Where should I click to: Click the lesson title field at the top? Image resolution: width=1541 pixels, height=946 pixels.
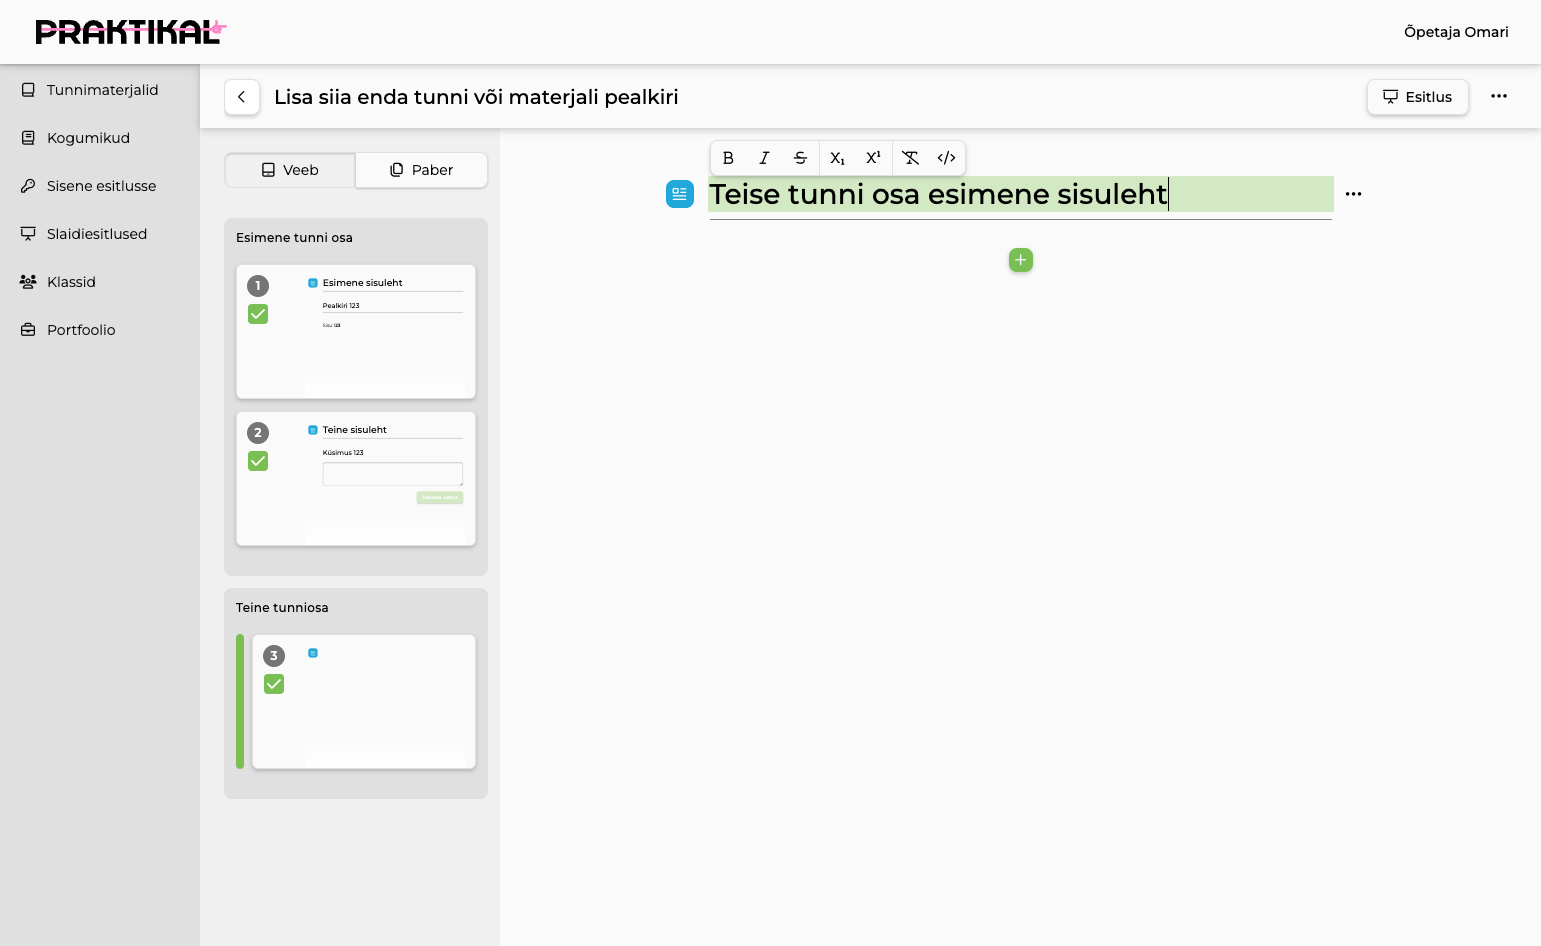tap(476, 97)
